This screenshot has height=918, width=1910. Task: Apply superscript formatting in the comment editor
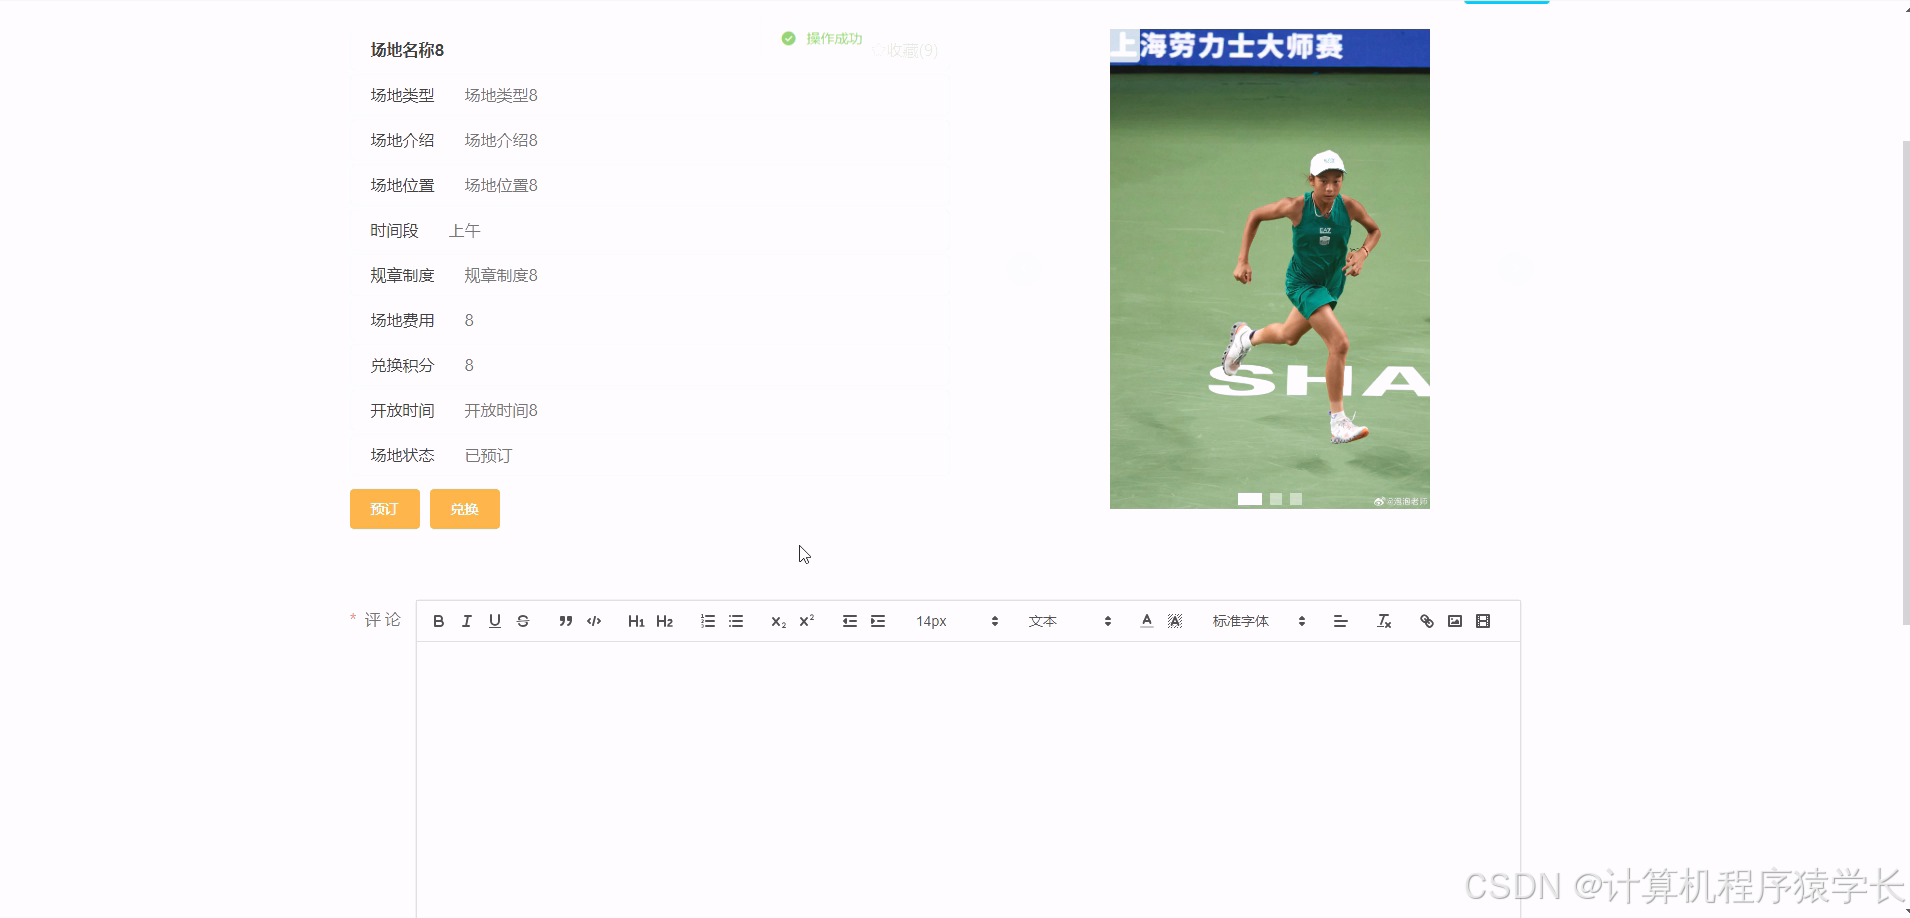click(806, 621)
